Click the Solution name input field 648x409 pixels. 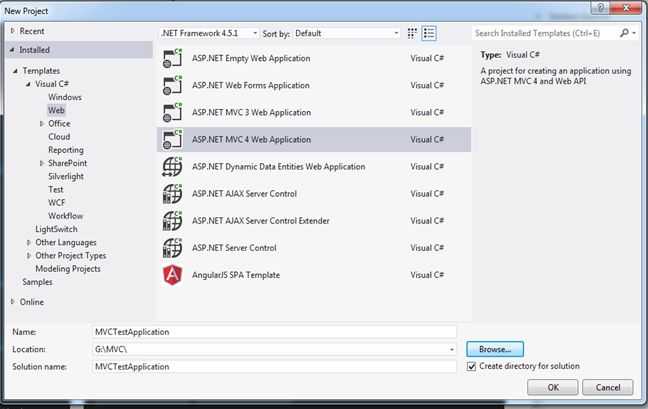pyautogui.click(x=274, y=367)
